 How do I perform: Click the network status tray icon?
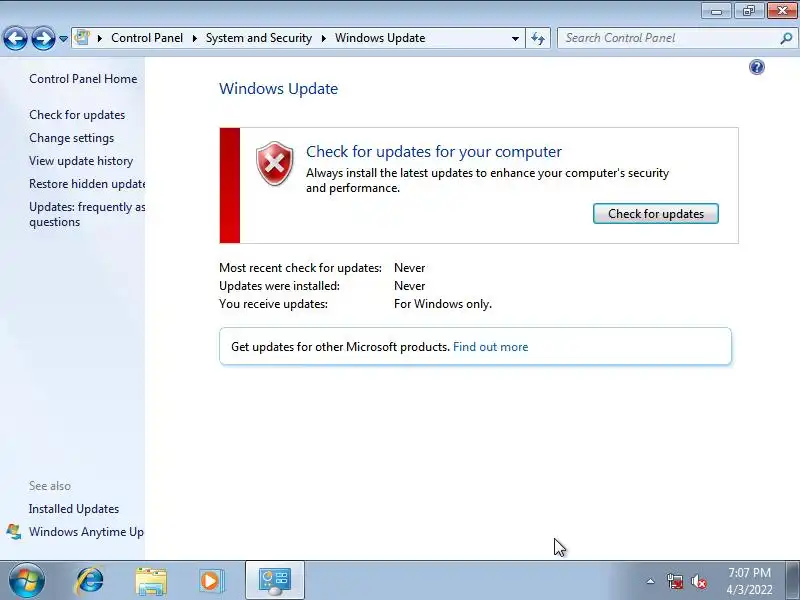[x=675, y=581]
